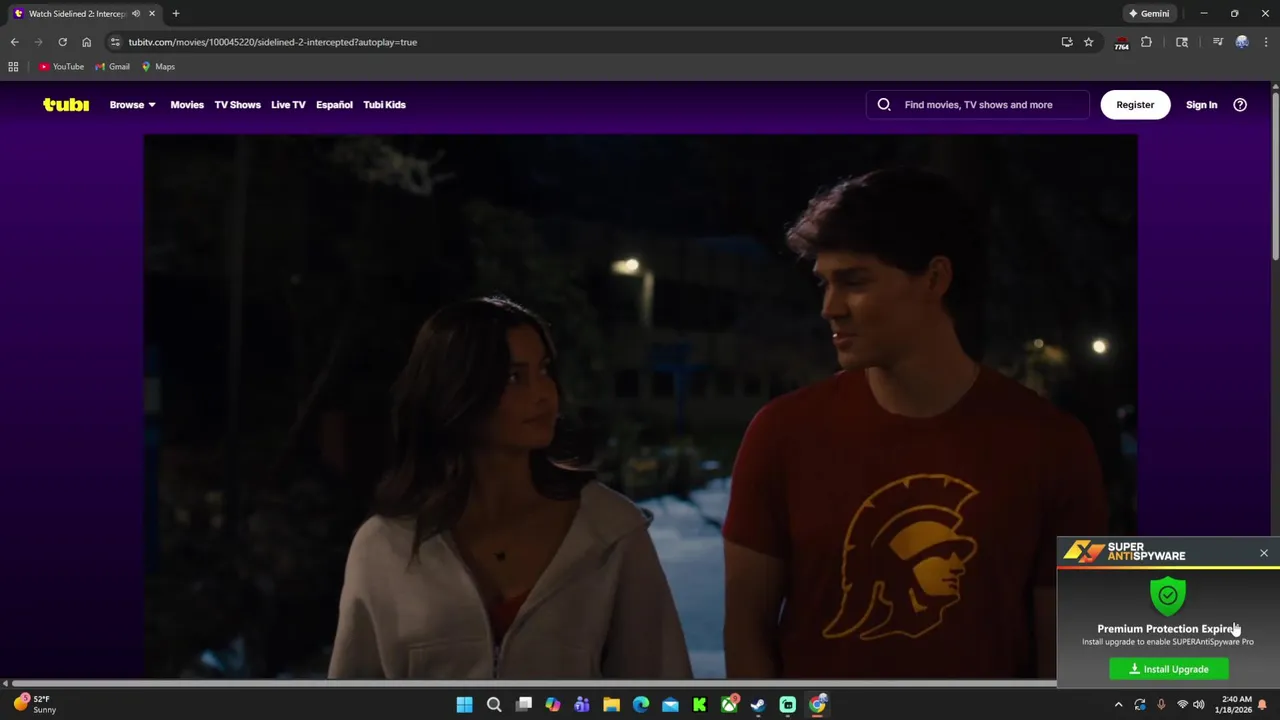The height and width of the screenshot is (720, 1280).
Task: Open the weather widget showing 52°F
Action: [35, 705]
